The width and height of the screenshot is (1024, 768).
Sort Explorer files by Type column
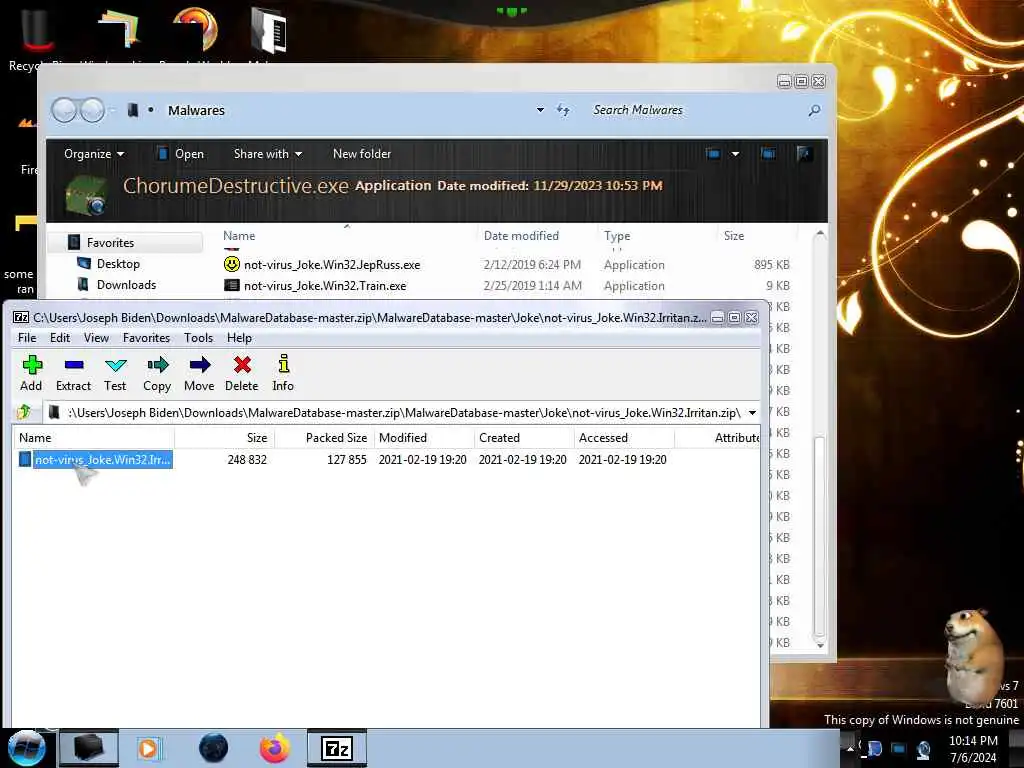point(617,236)
